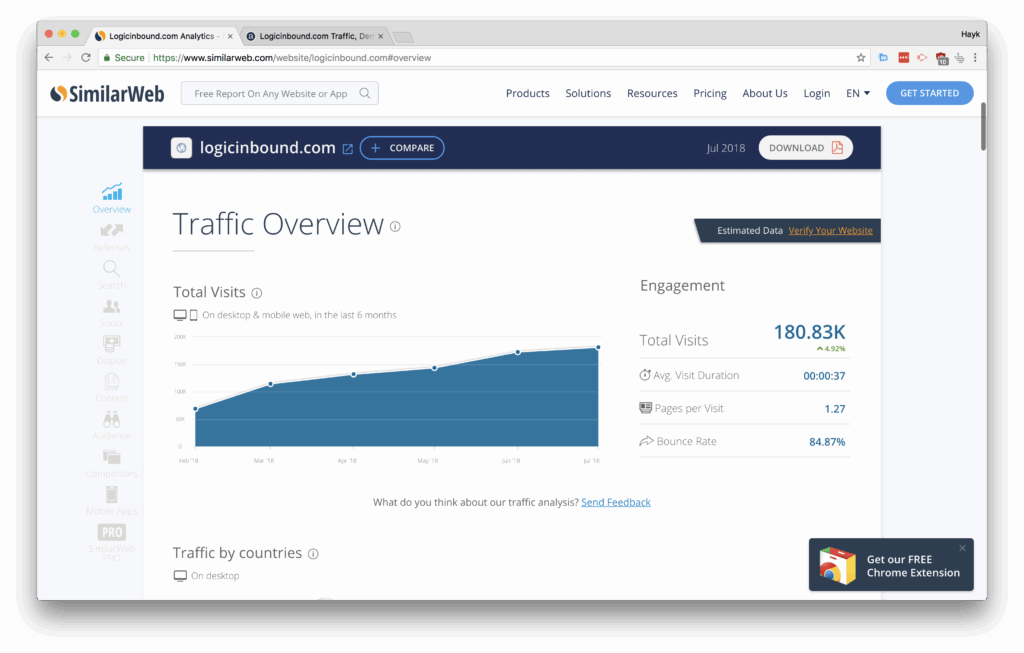1024x653 pixels.
Task: Open the SimilarWeb PRO sidebar item
Action: tap(112, 542)
